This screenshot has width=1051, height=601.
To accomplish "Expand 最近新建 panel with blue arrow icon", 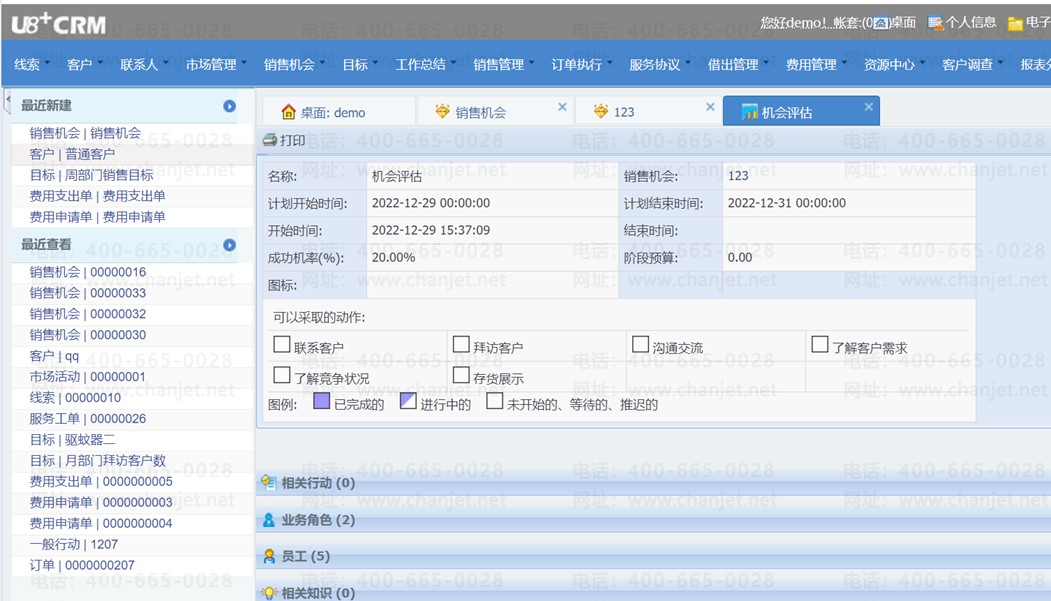I will 229,106.
